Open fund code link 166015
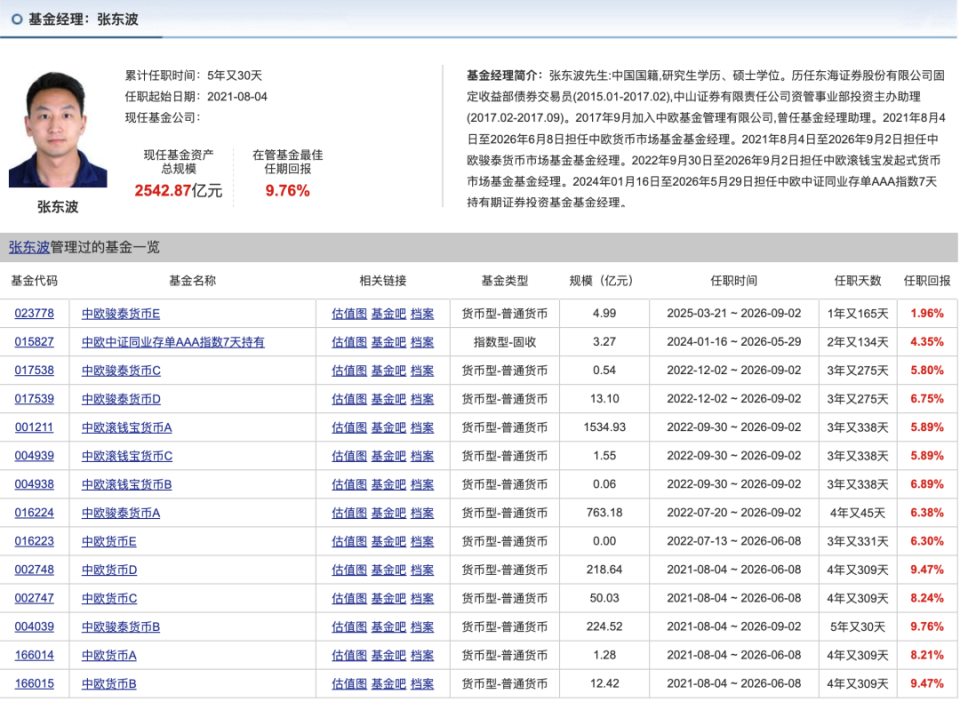This screenshot has width=960, height=710. point(34,684)
